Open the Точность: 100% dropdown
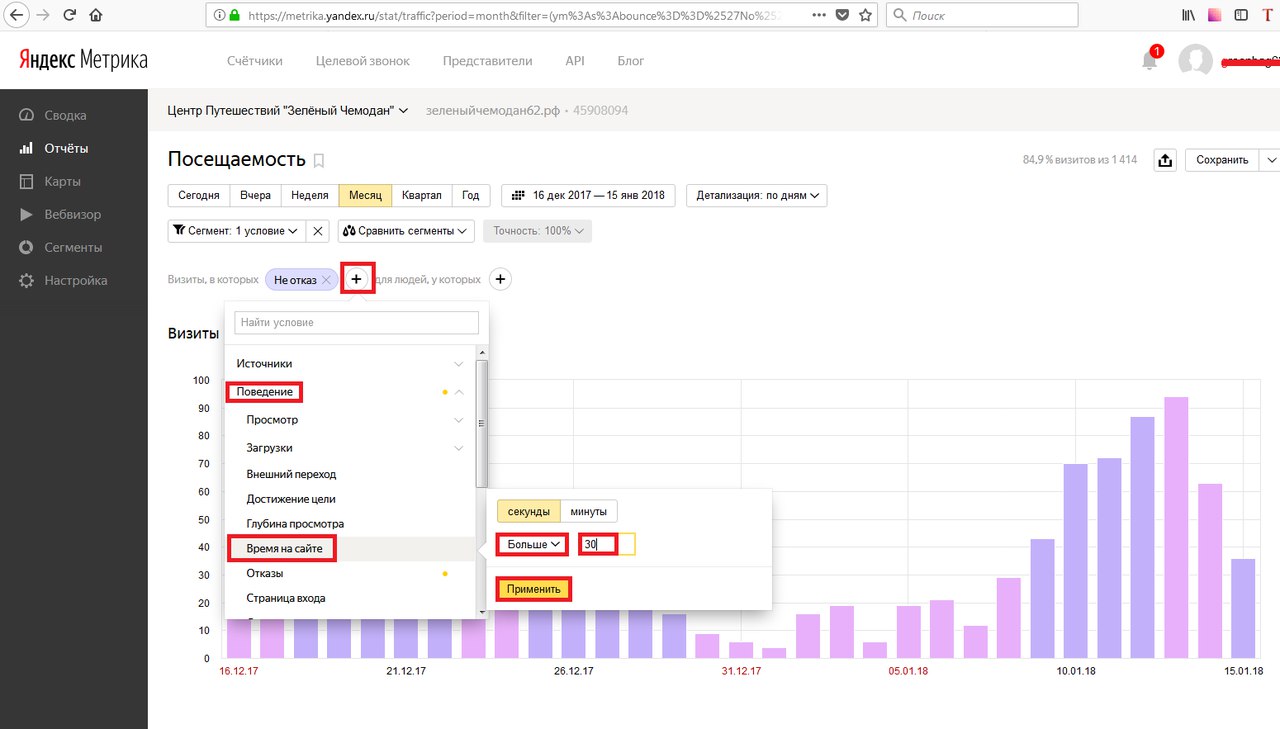 click(537, 231)
